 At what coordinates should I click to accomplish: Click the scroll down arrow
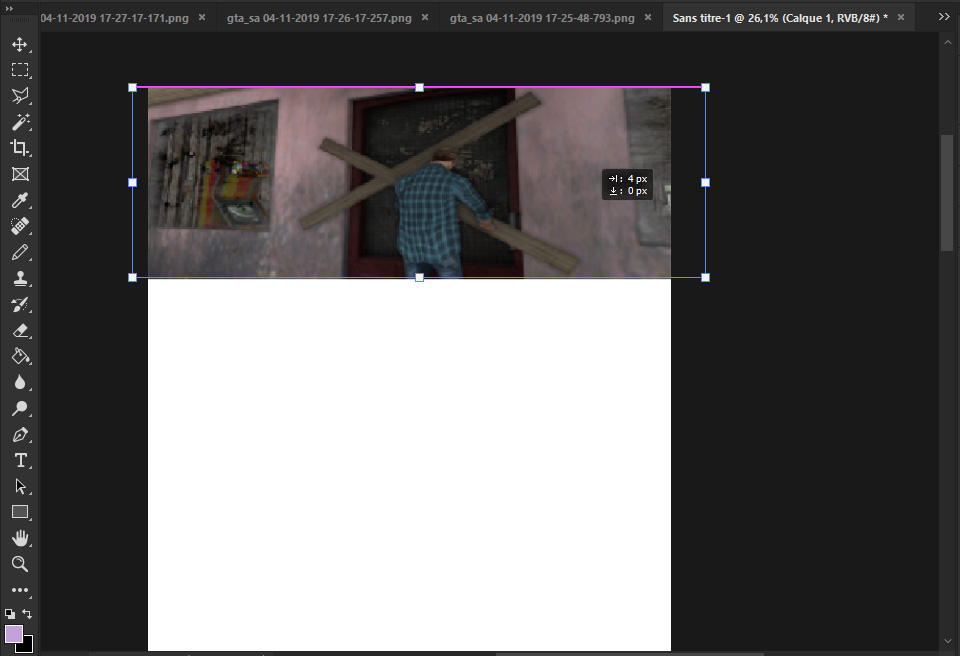pos(947,641)
